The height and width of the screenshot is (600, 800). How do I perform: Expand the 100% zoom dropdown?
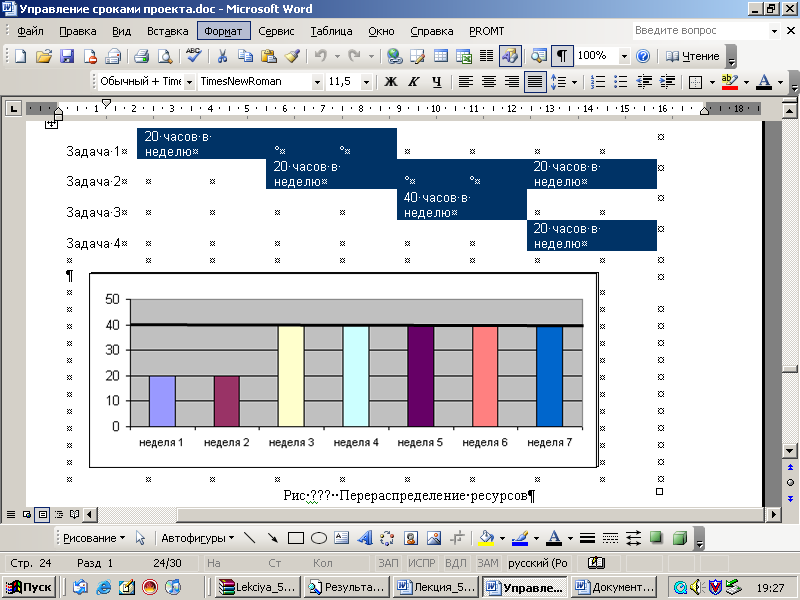tap(624, 56)
